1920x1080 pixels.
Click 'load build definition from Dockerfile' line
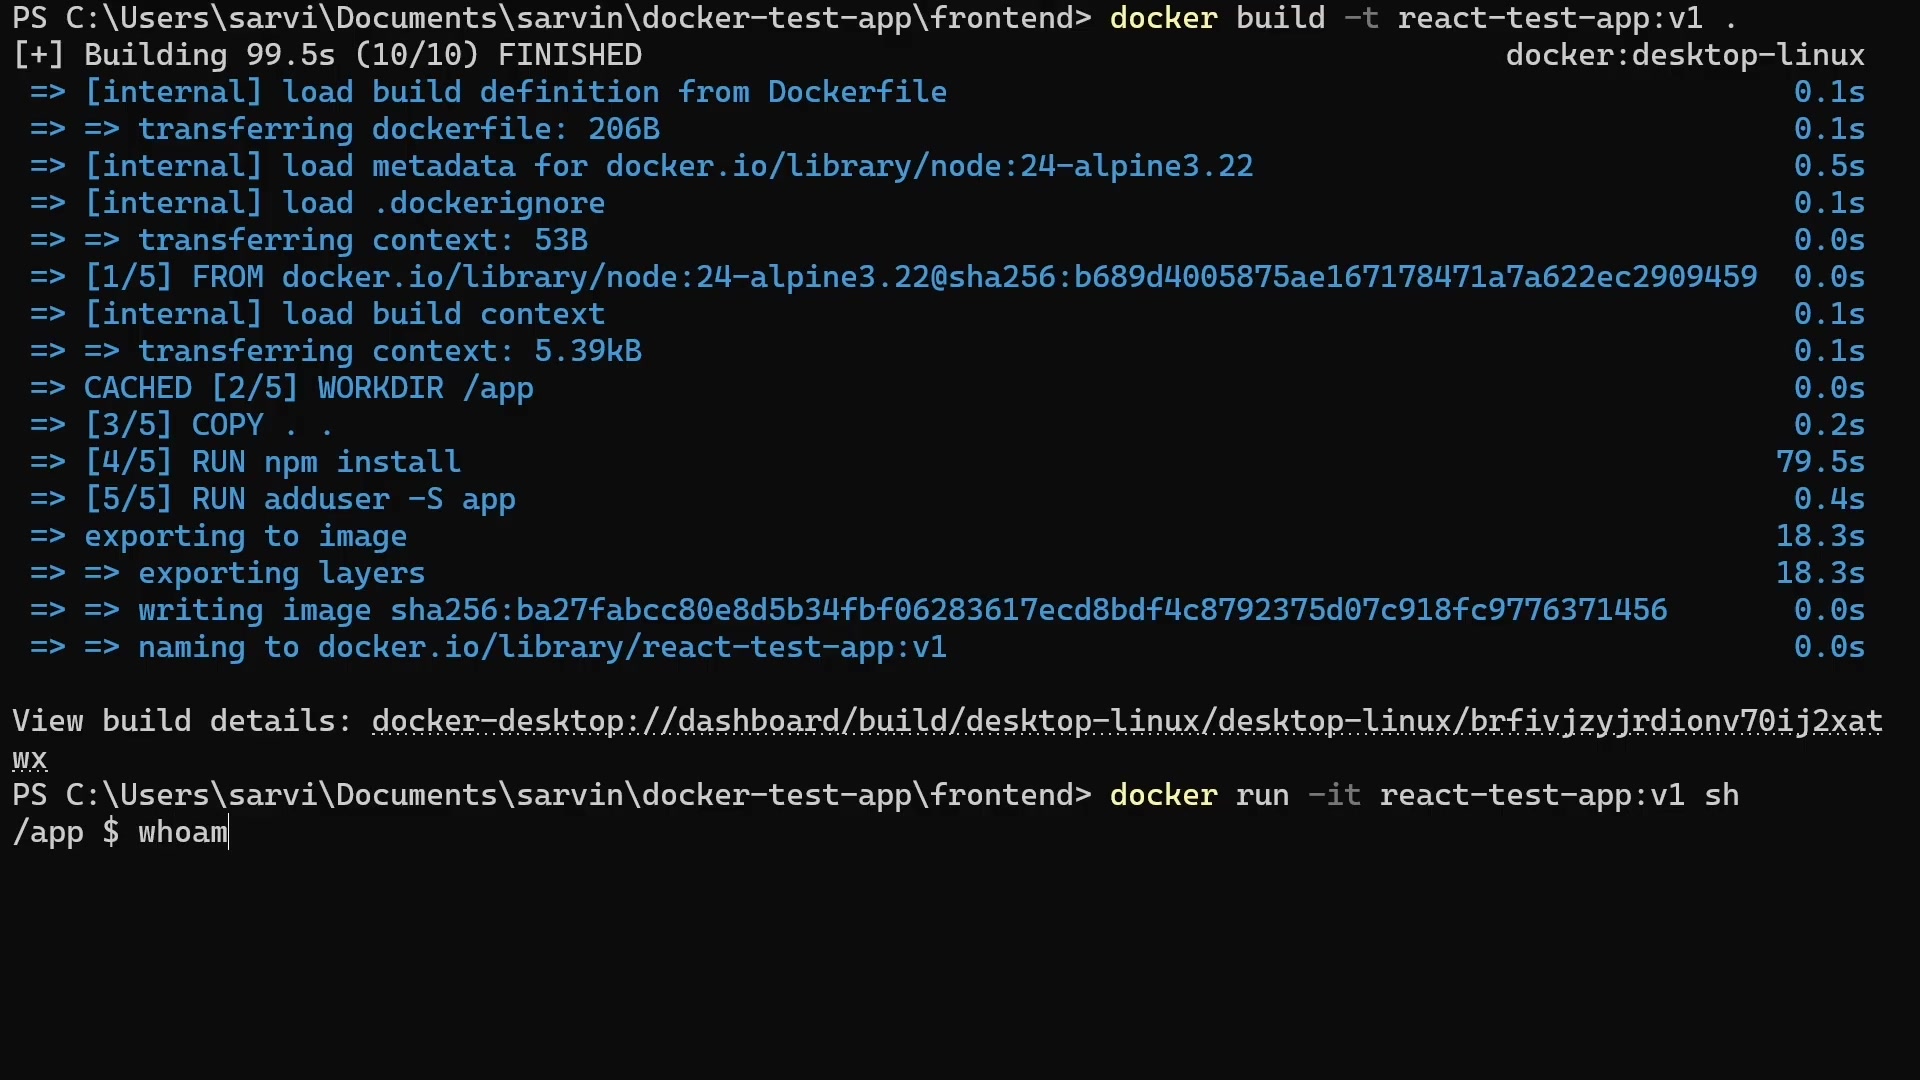488,92
